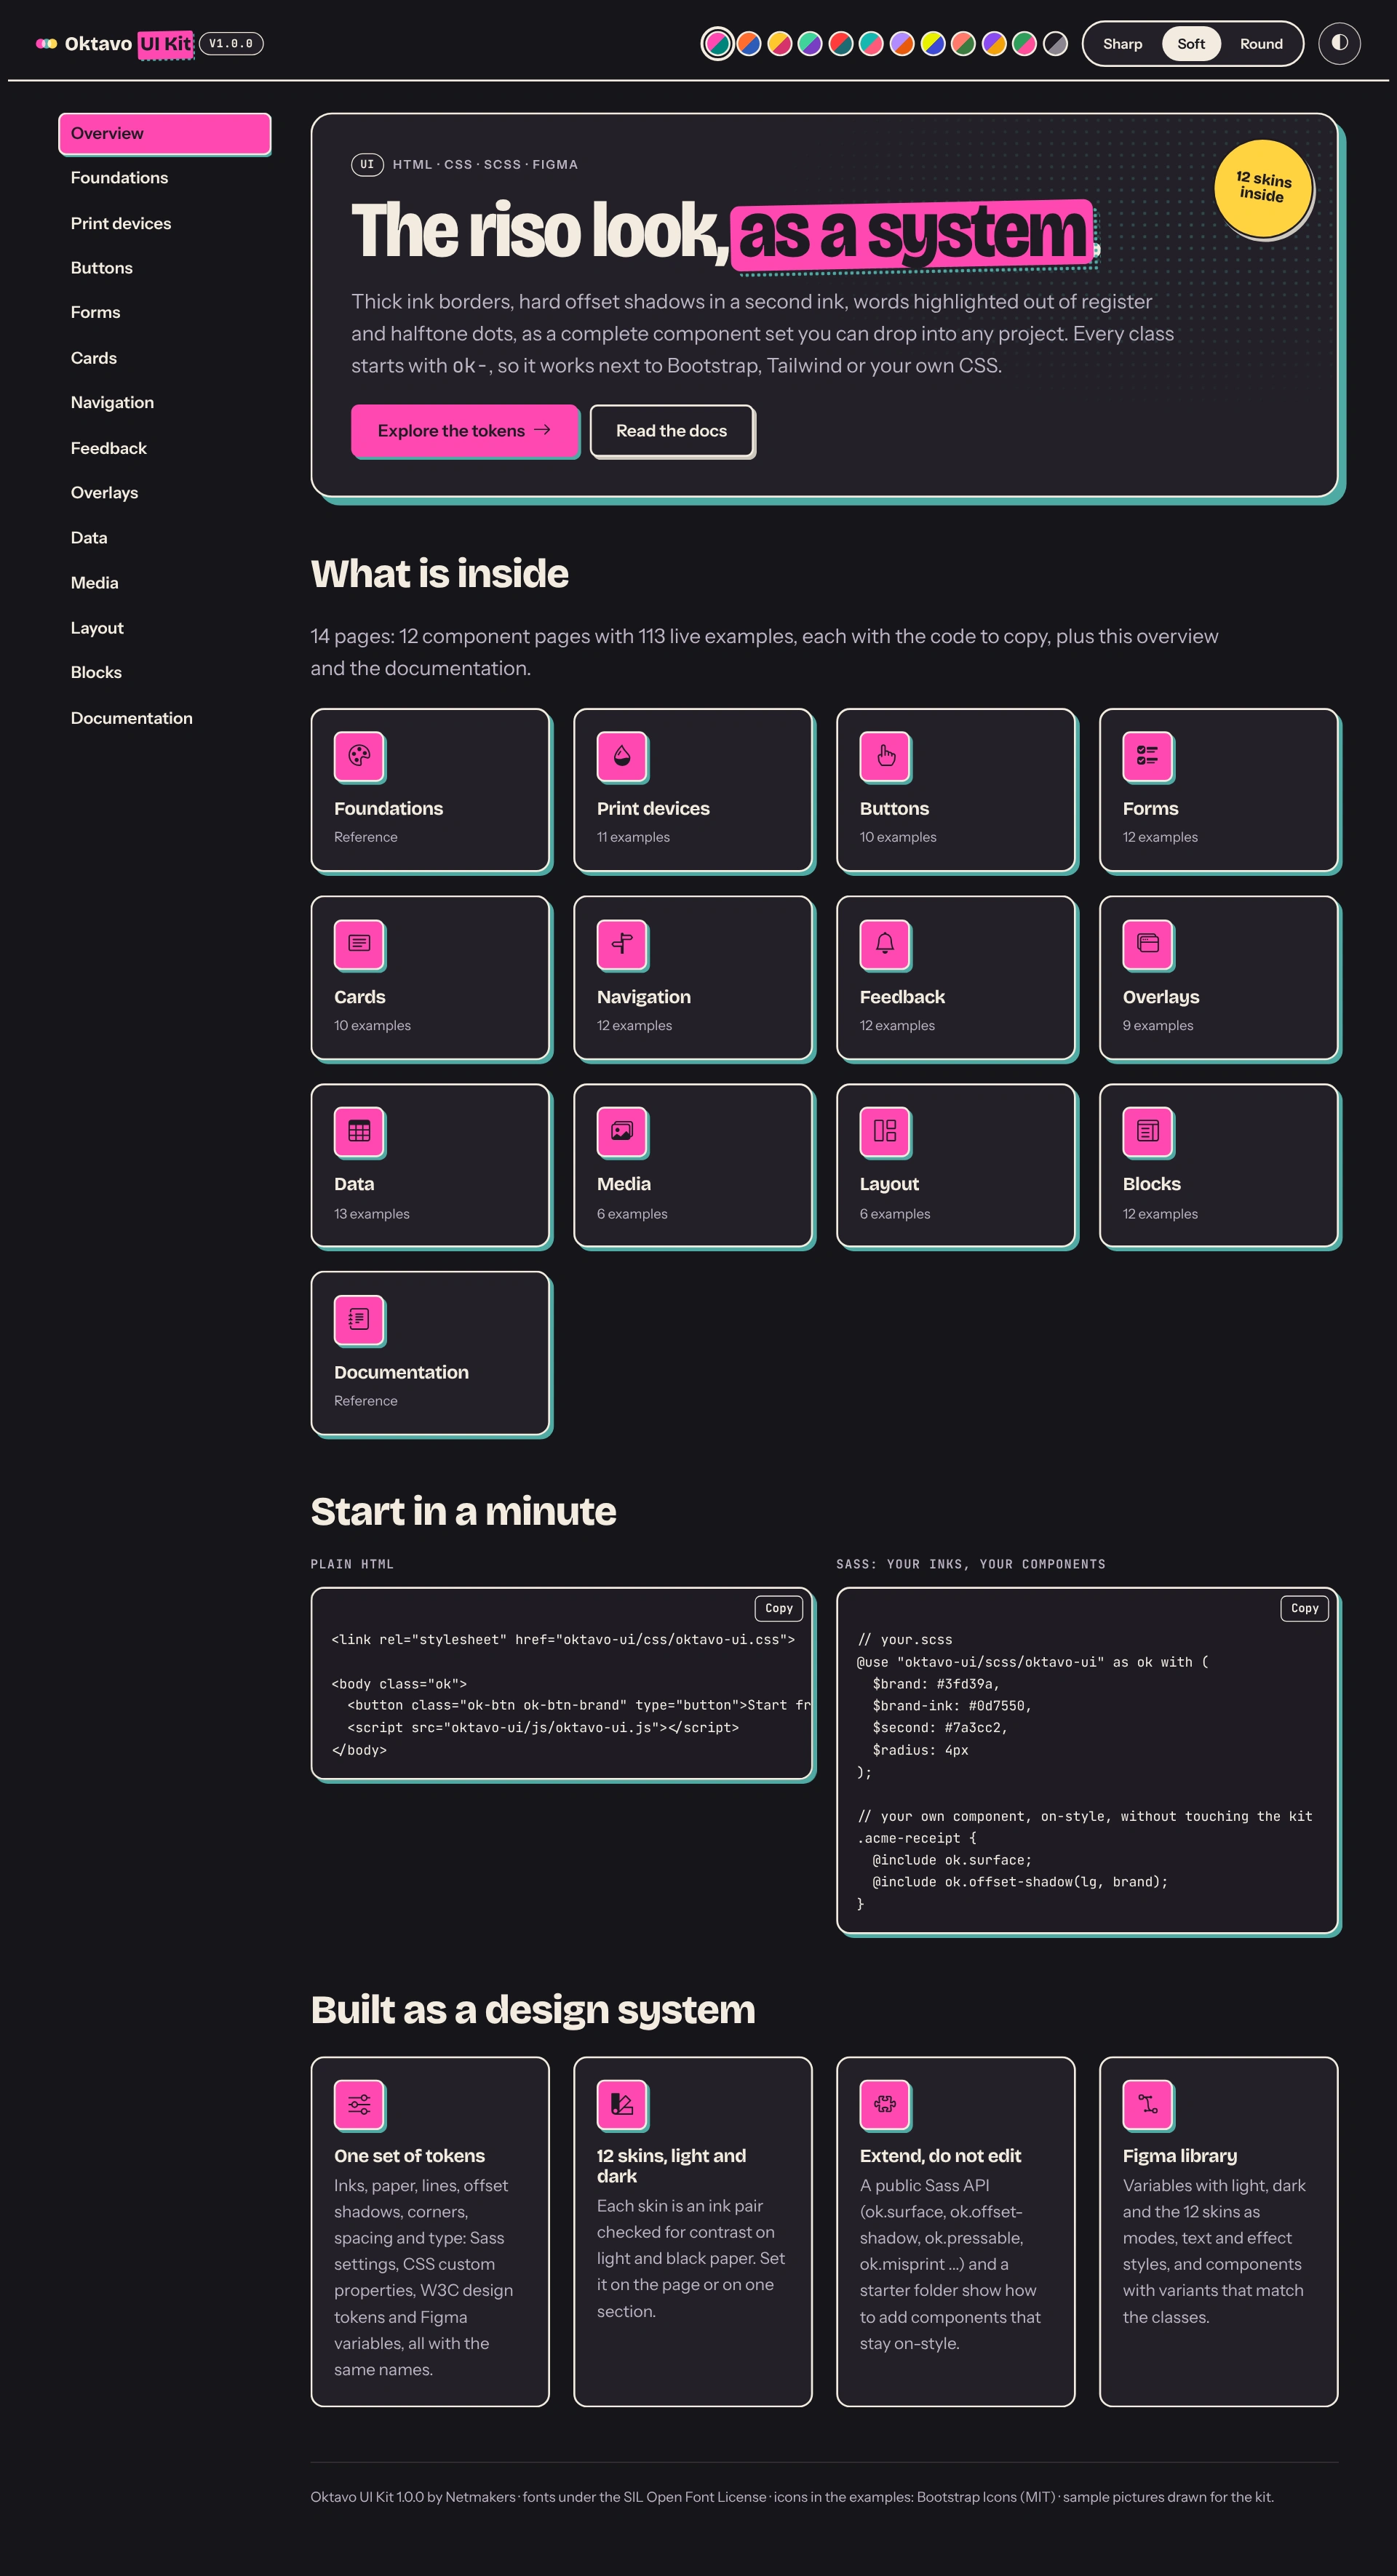Click the text card icon on the Cards tile
This screenshot has height=2576, width=1397.
coord(359,944)
